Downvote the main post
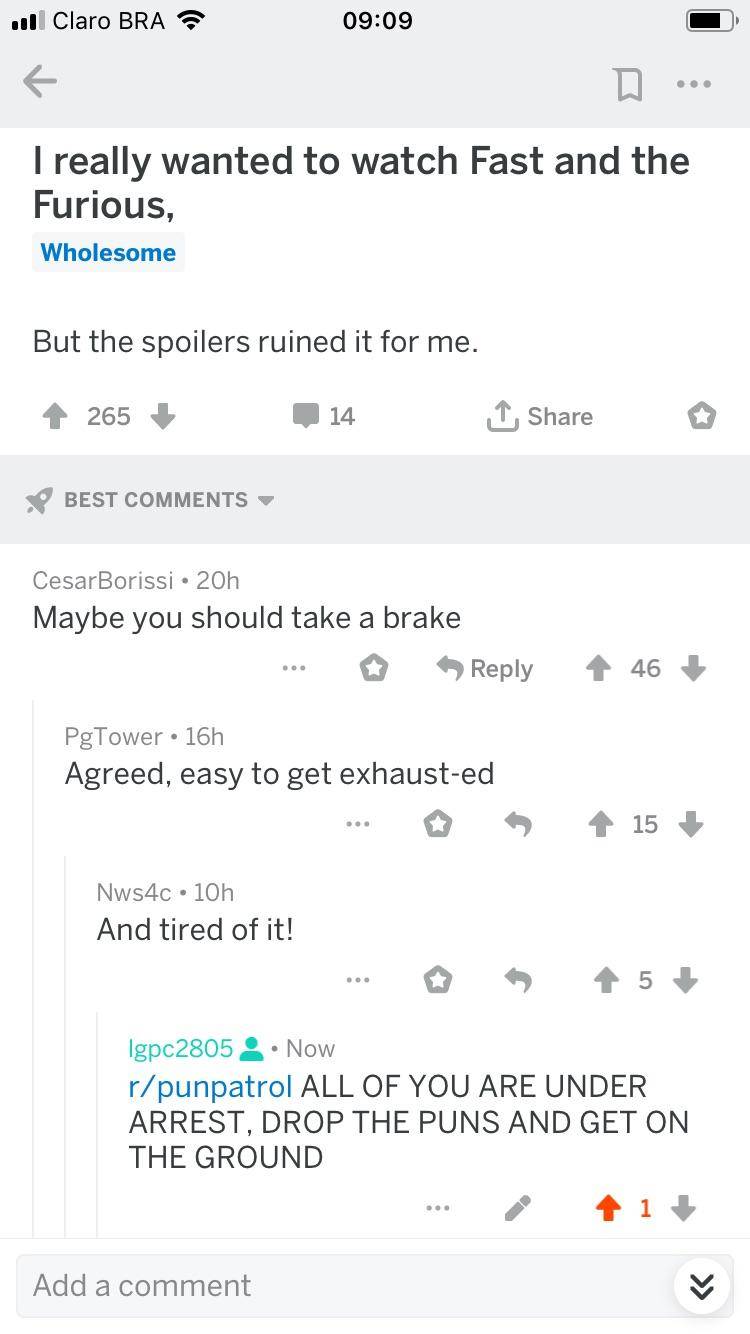 pos(163,416)
